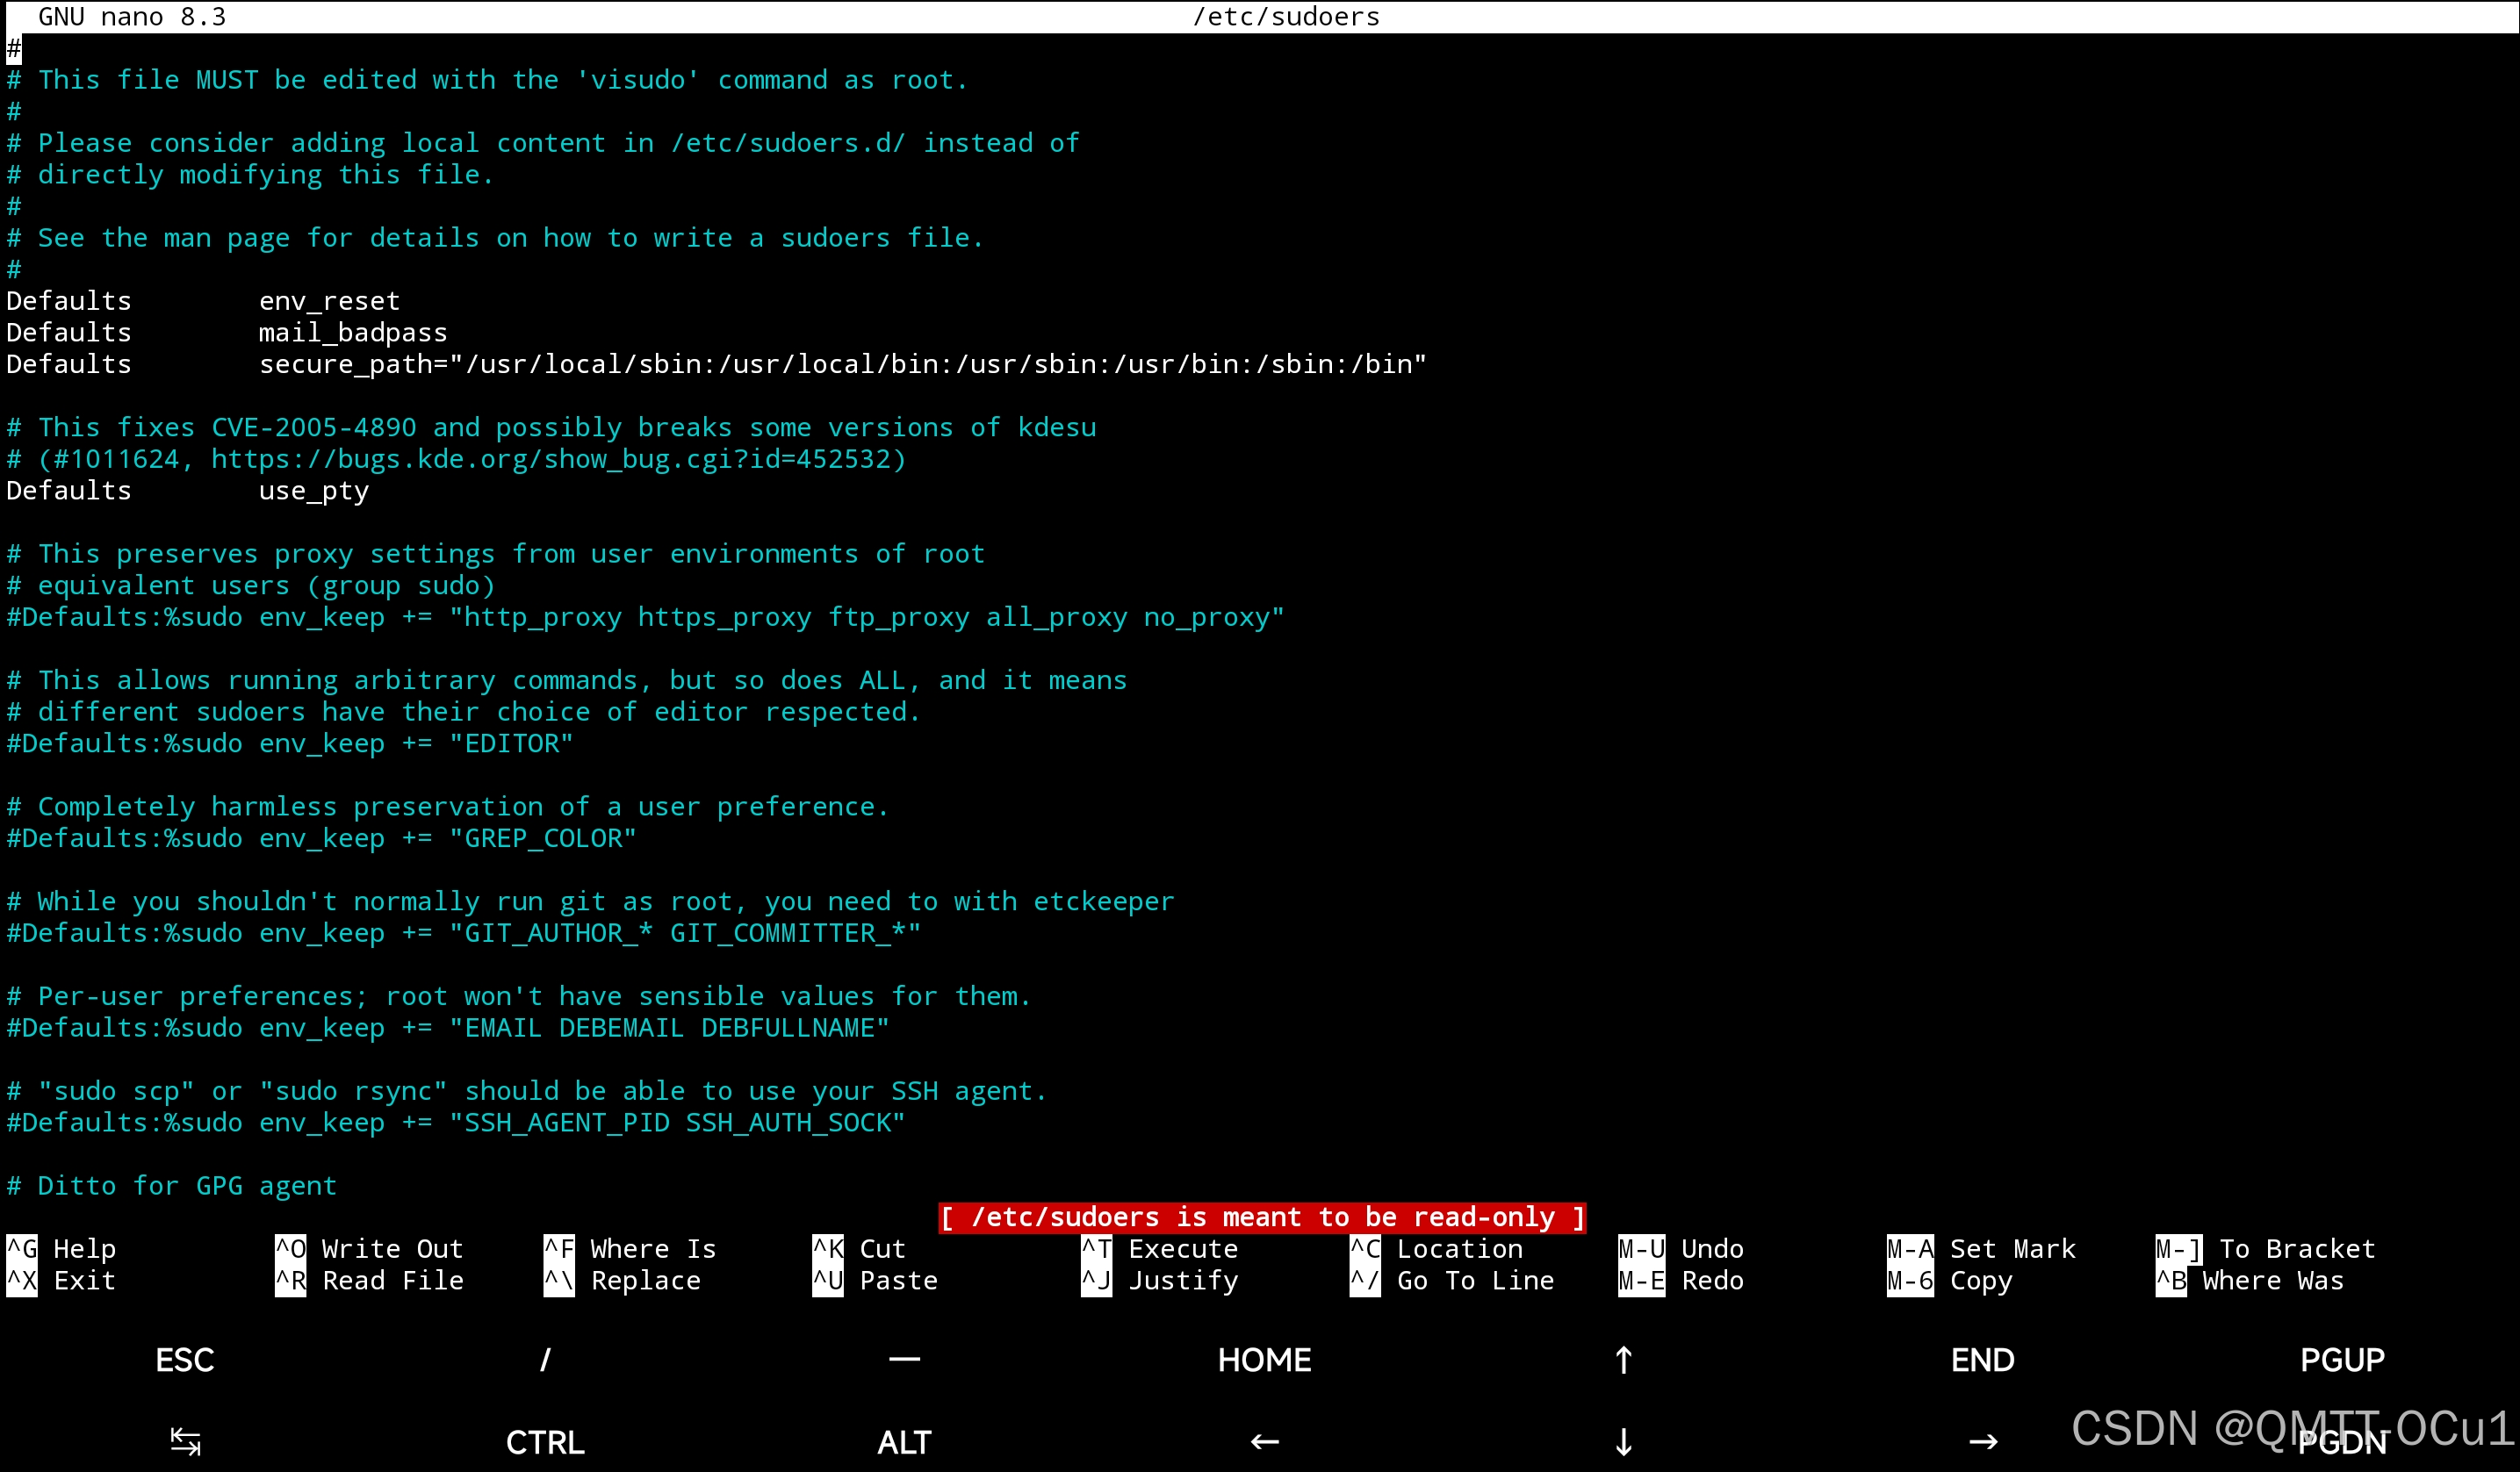Tap the HOME key

pos(1264,1360)
